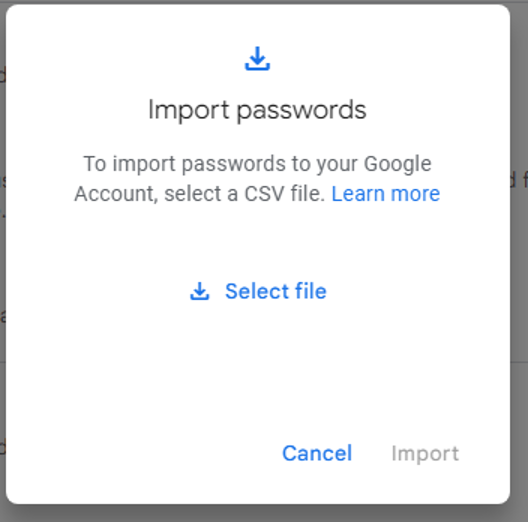Select a CSV file via Select file
Viewport: 528px width, 522px height.
click(258, 291)
